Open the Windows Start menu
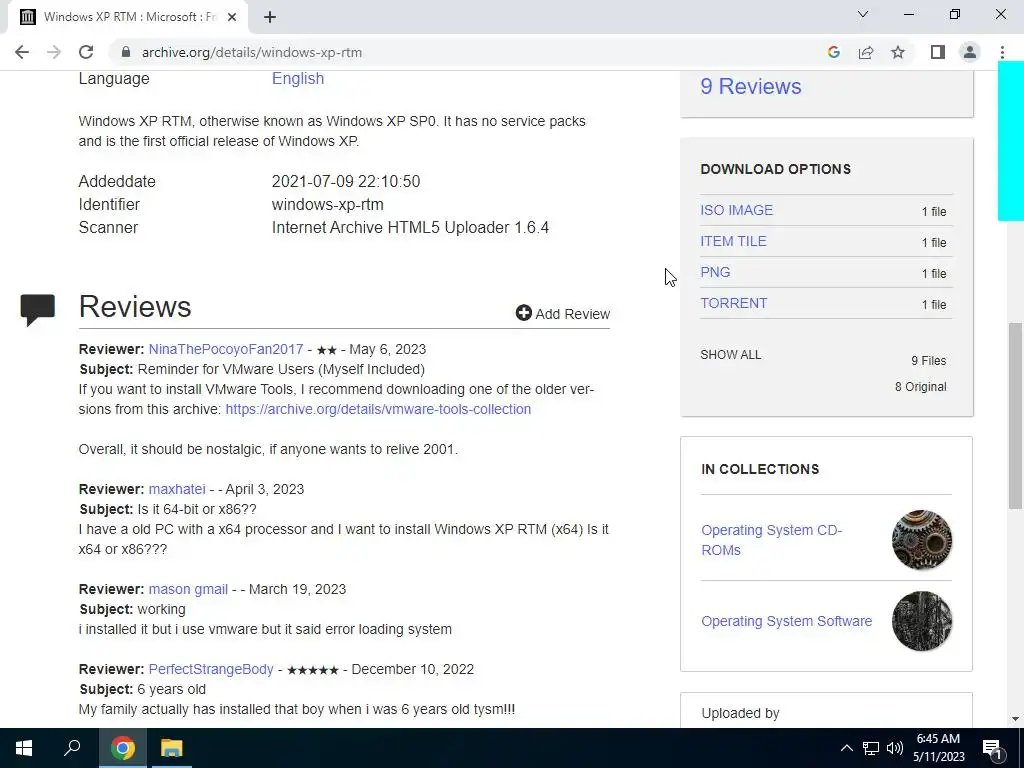1024x768 pixels. (24, 748)
